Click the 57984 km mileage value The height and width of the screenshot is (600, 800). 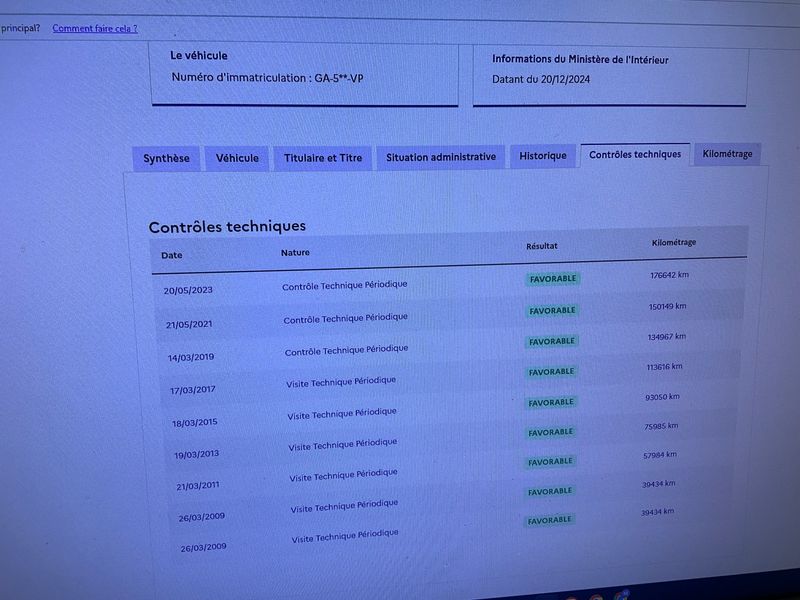pos(660,455)
